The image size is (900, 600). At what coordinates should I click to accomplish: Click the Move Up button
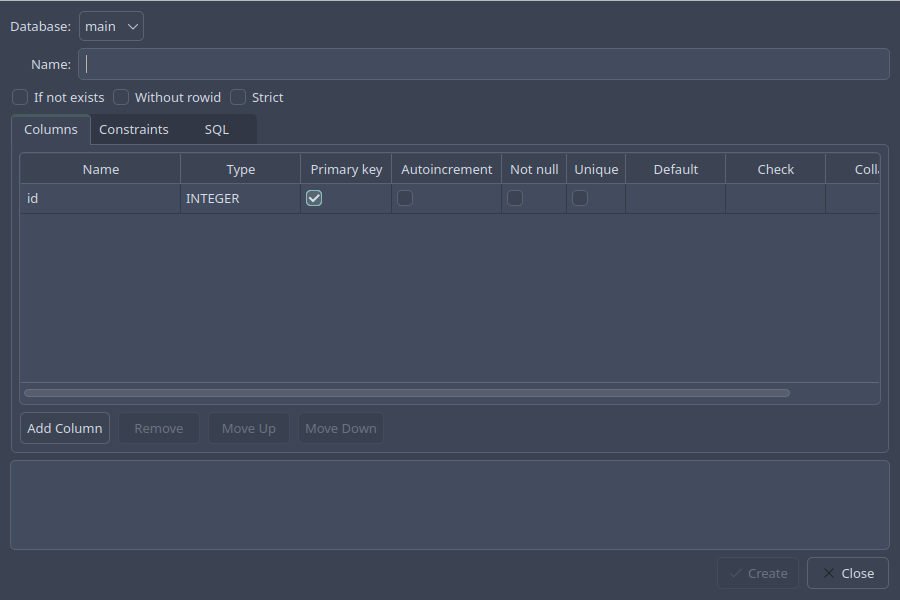click(x=249, y=428)
